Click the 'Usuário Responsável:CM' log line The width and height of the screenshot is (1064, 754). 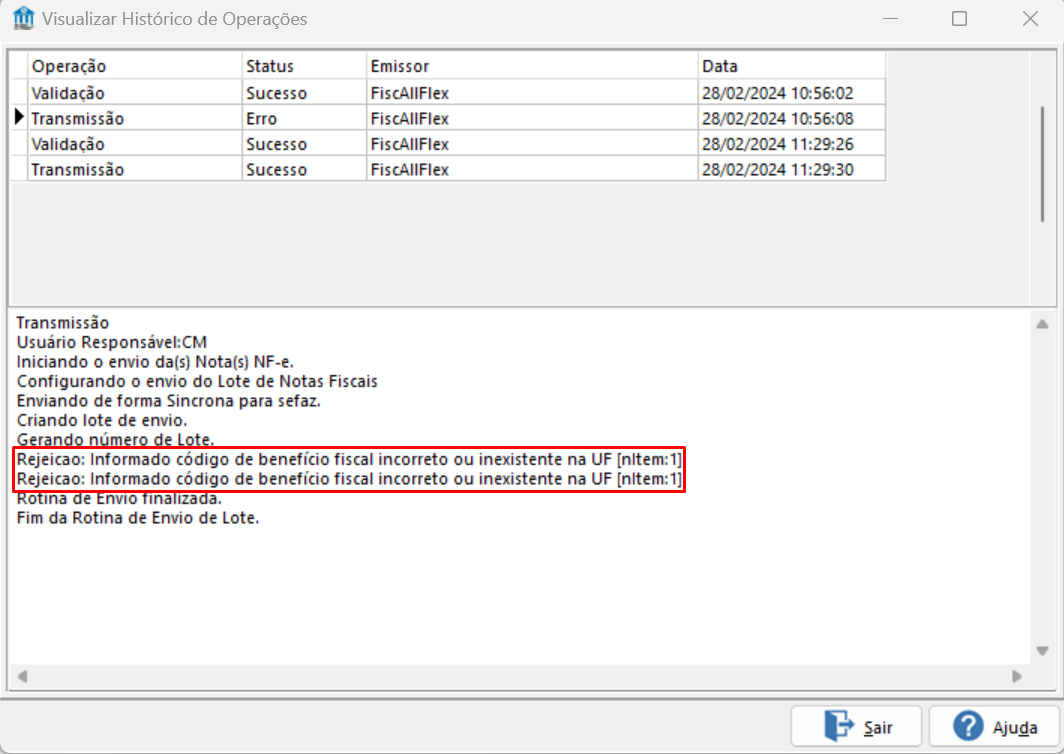click(x=111, y=342)
